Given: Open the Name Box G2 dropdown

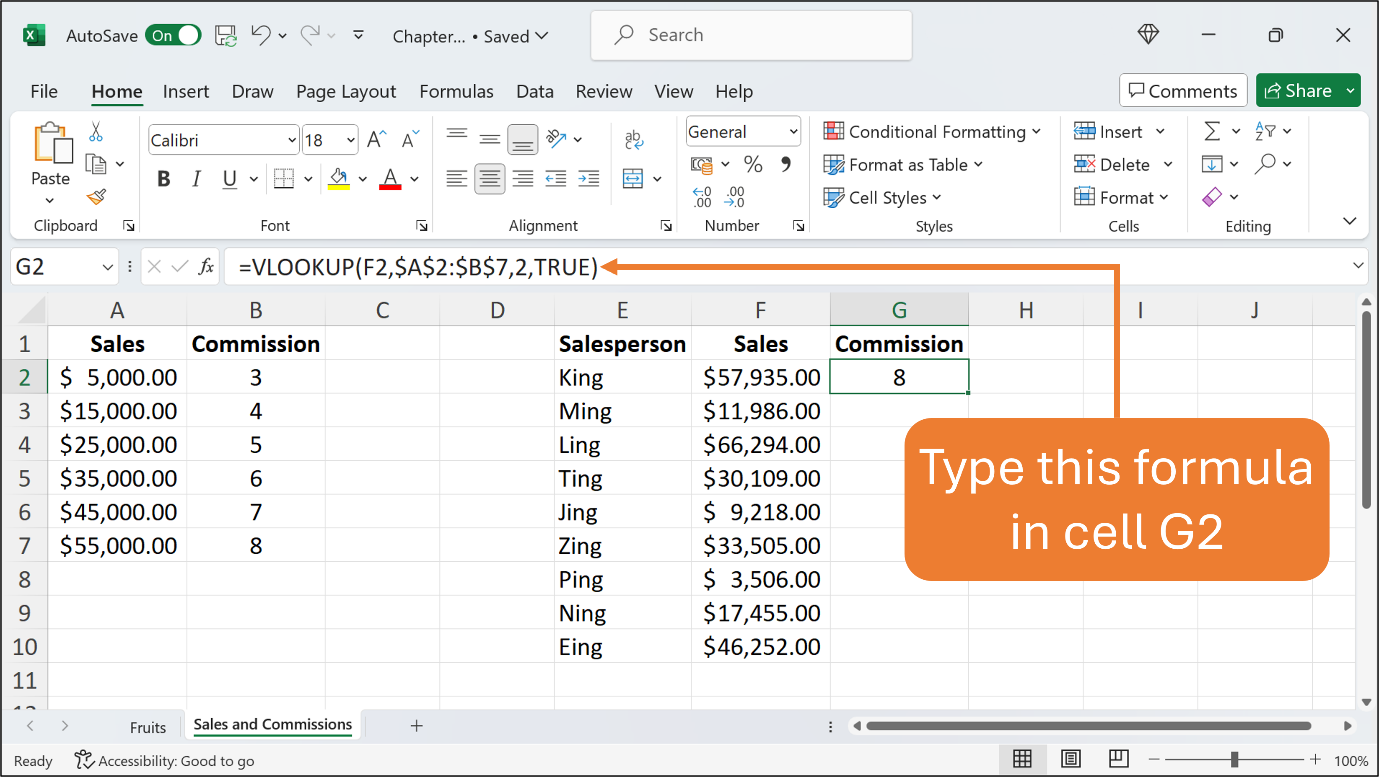Looking at the screenshot, I should (x=108, y=267).
